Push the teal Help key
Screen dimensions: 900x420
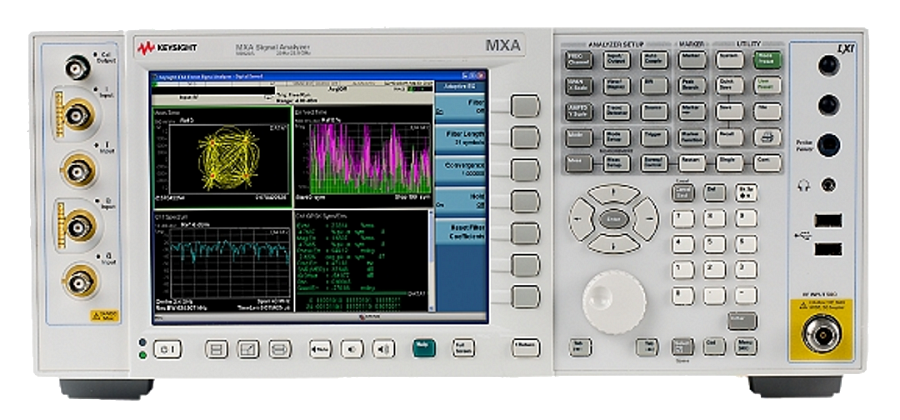(x=424, y=348)
